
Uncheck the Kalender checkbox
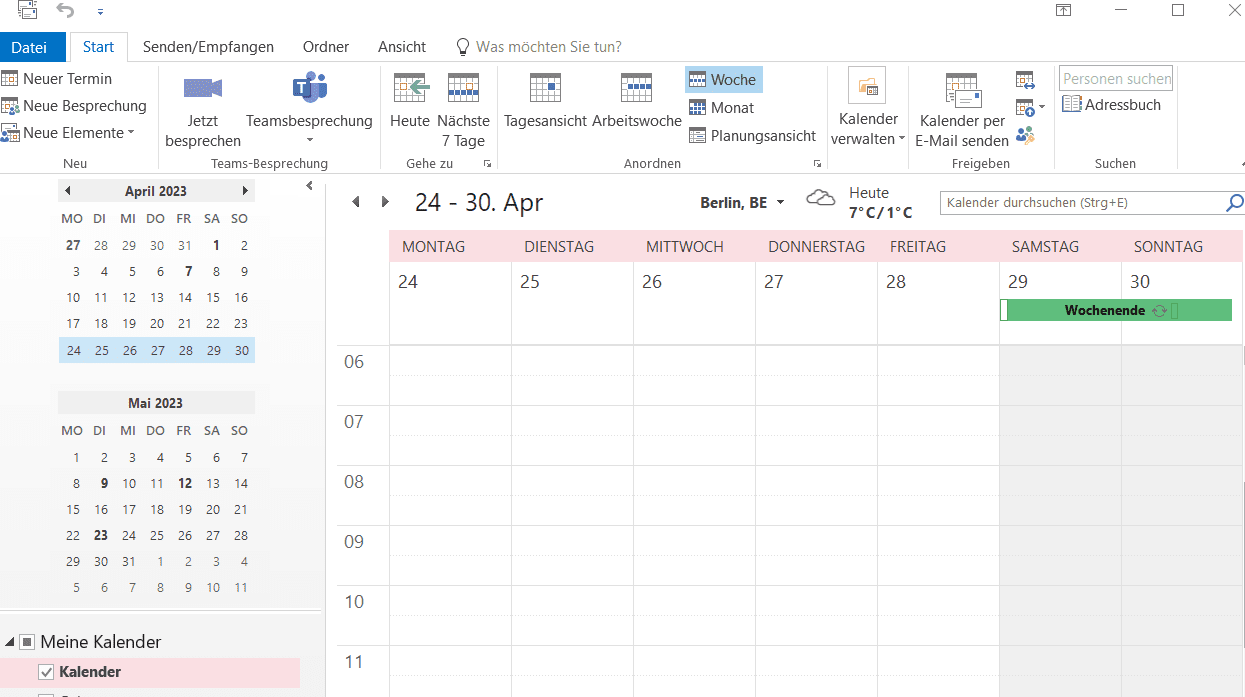(x=46, y=672)
